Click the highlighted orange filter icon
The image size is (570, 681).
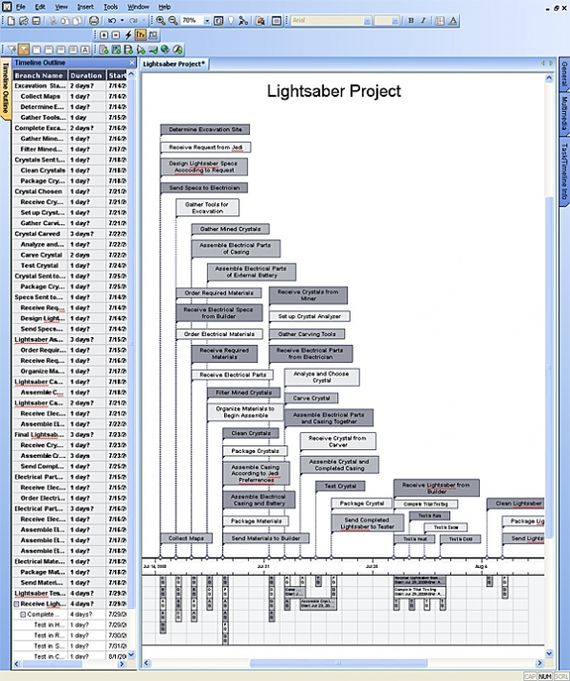click(24, 50)
